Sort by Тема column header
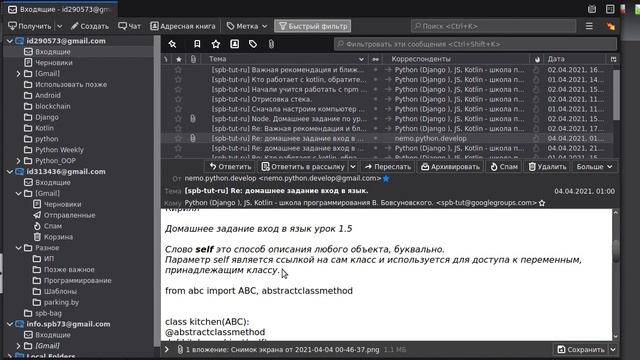This screenshot has height=360, width=640. (x=286, y=59)
